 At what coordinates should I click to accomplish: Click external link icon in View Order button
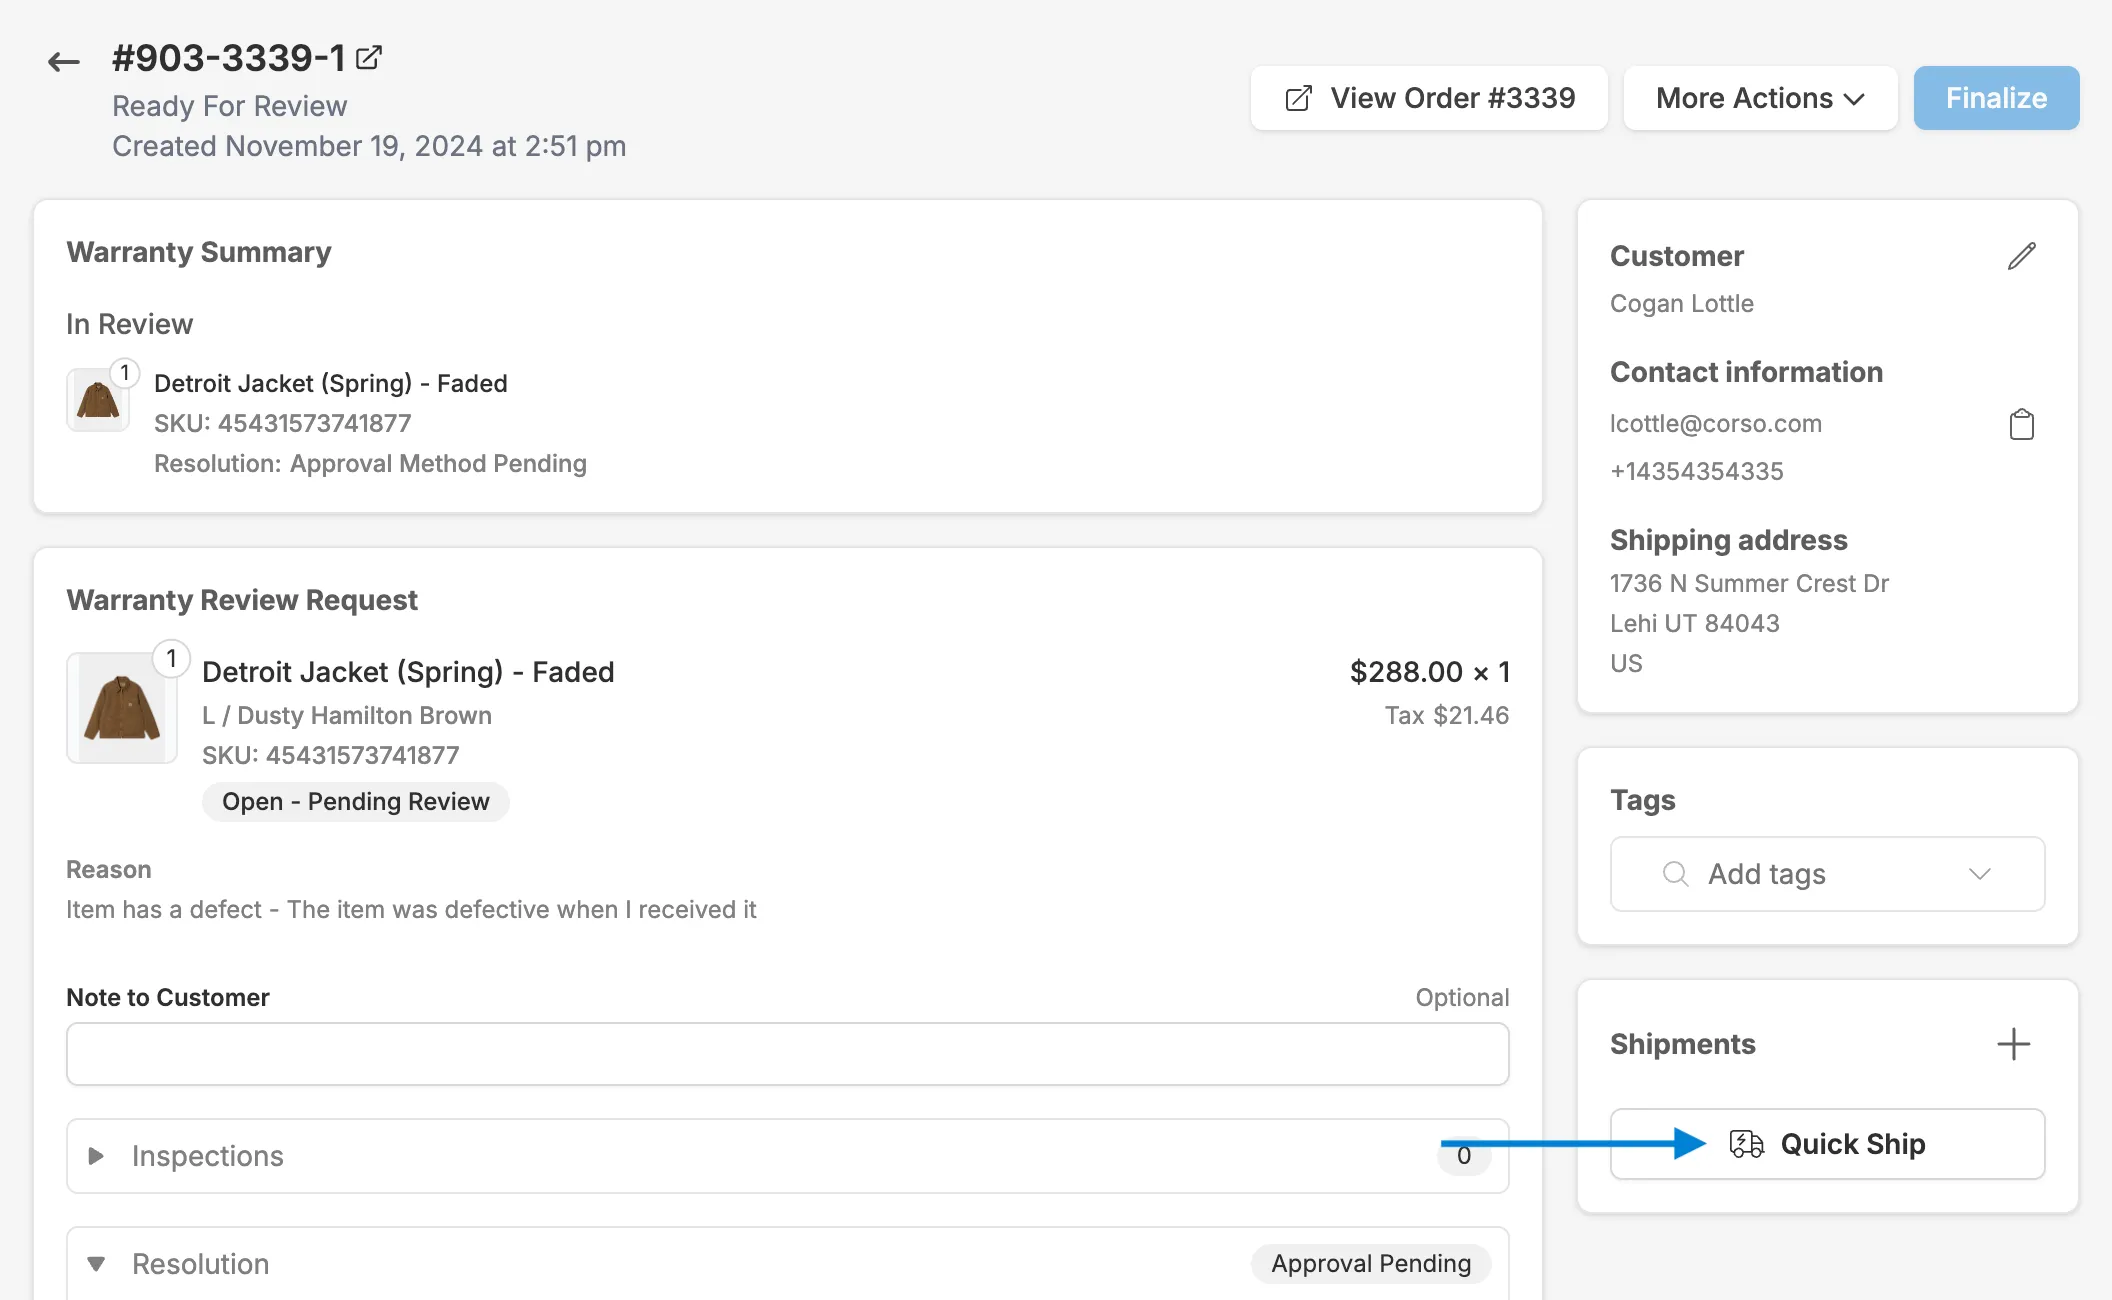point(1298,99)
